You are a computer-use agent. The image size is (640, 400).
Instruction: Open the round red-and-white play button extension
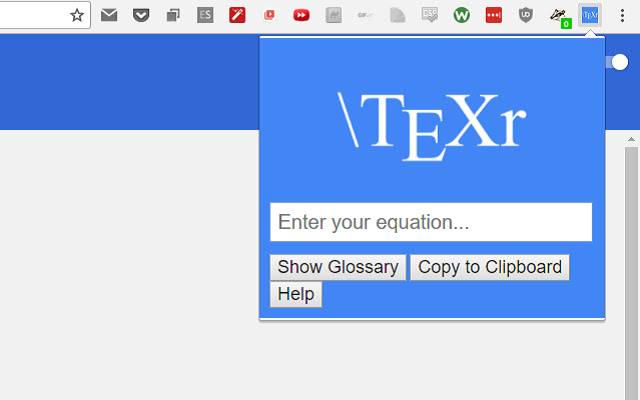tap(269, 16)
